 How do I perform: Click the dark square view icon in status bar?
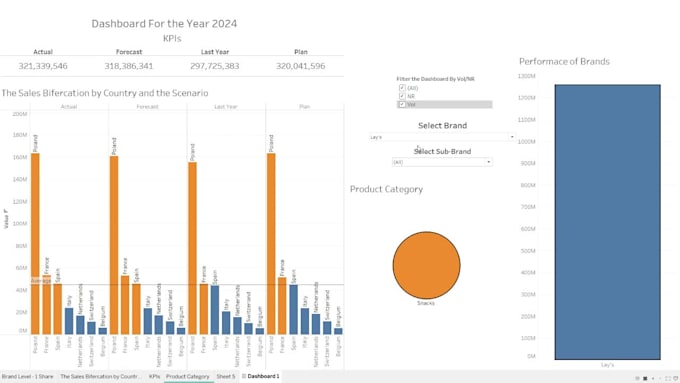pos(645,379)
